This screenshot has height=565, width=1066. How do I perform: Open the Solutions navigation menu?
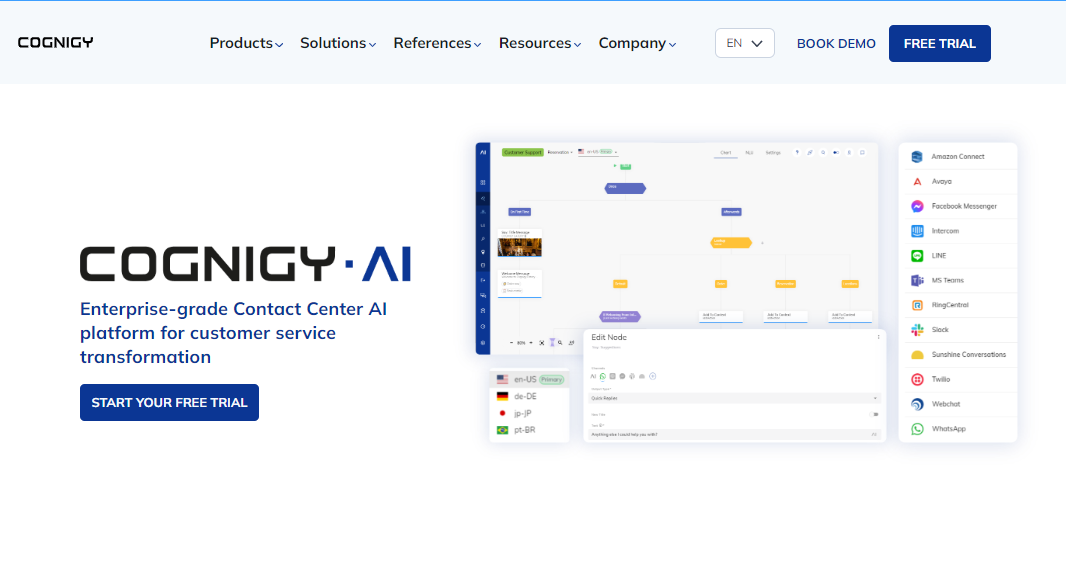pyautogui.click(x=338, y=43)
